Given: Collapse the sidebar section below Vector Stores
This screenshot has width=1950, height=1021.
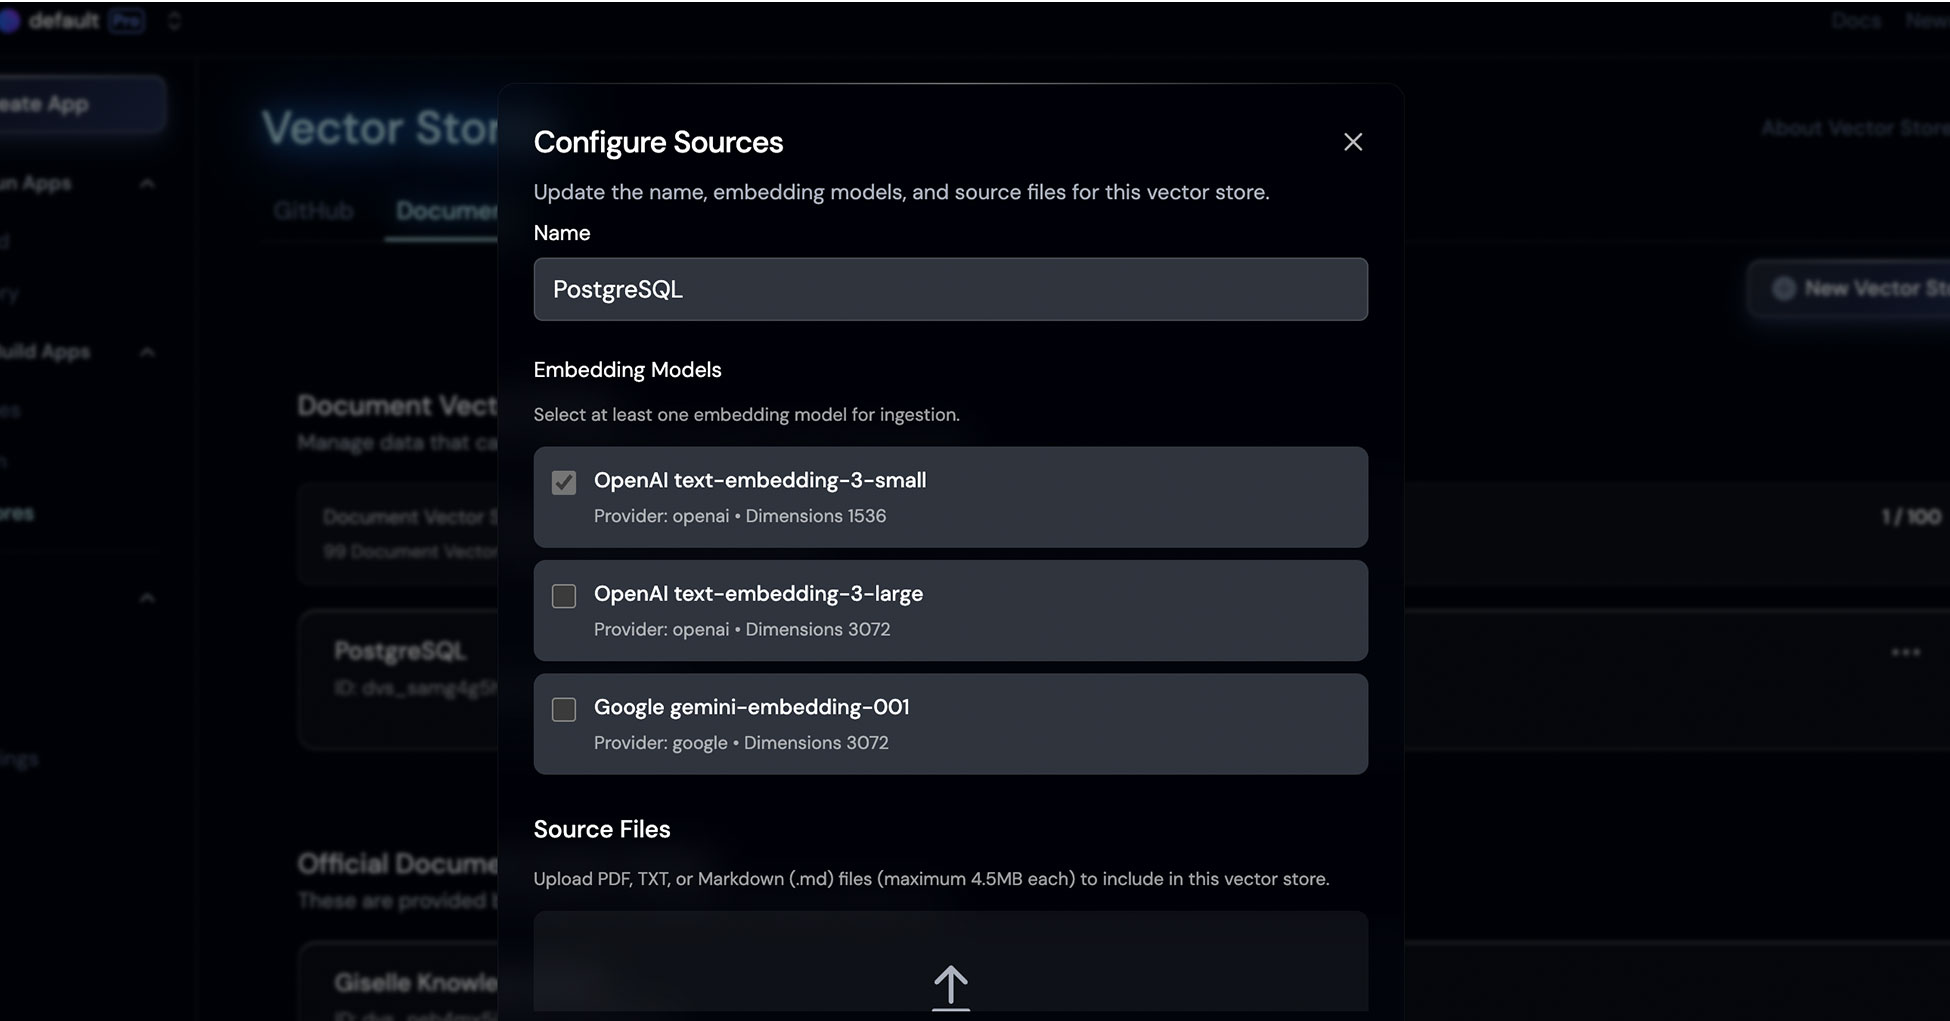Looking at the screenshot, I should click(147, 598).
